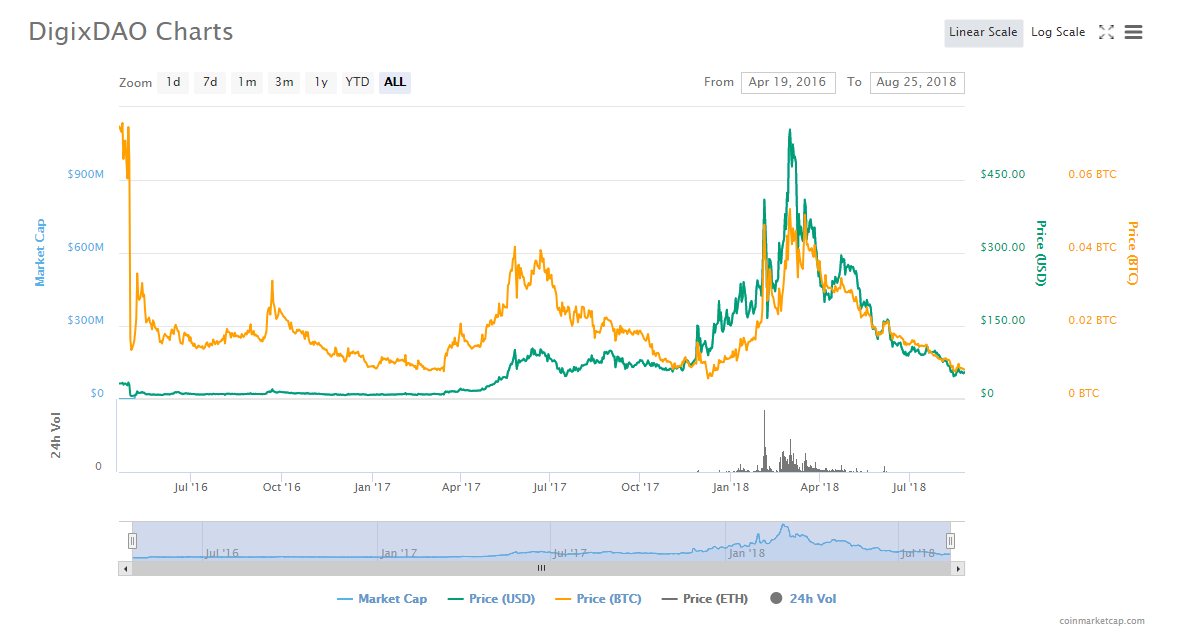This screenshot has height=634, width=1178.
Task: Toggle Price (BTC) series in legend
Action: (x=599, y=599)
